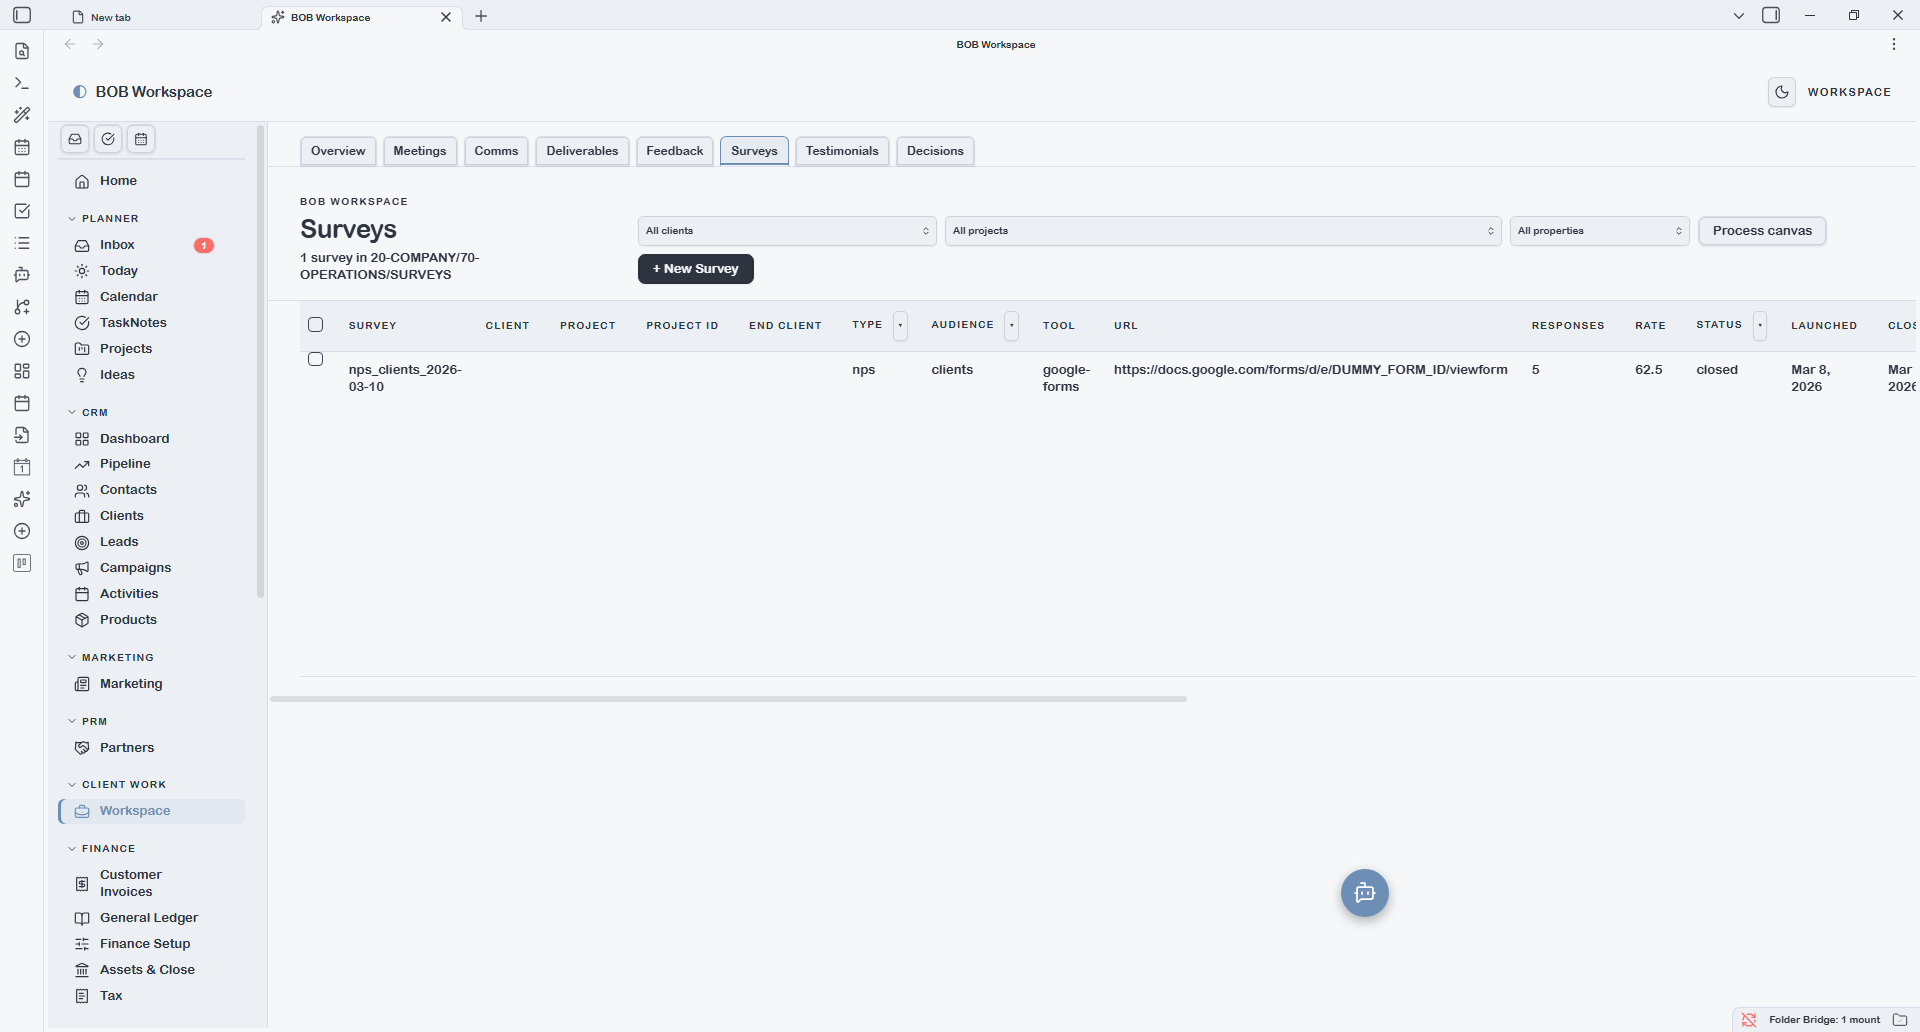
Task: Click the WORKSPACE label button
Action: tap(1849, 92)
